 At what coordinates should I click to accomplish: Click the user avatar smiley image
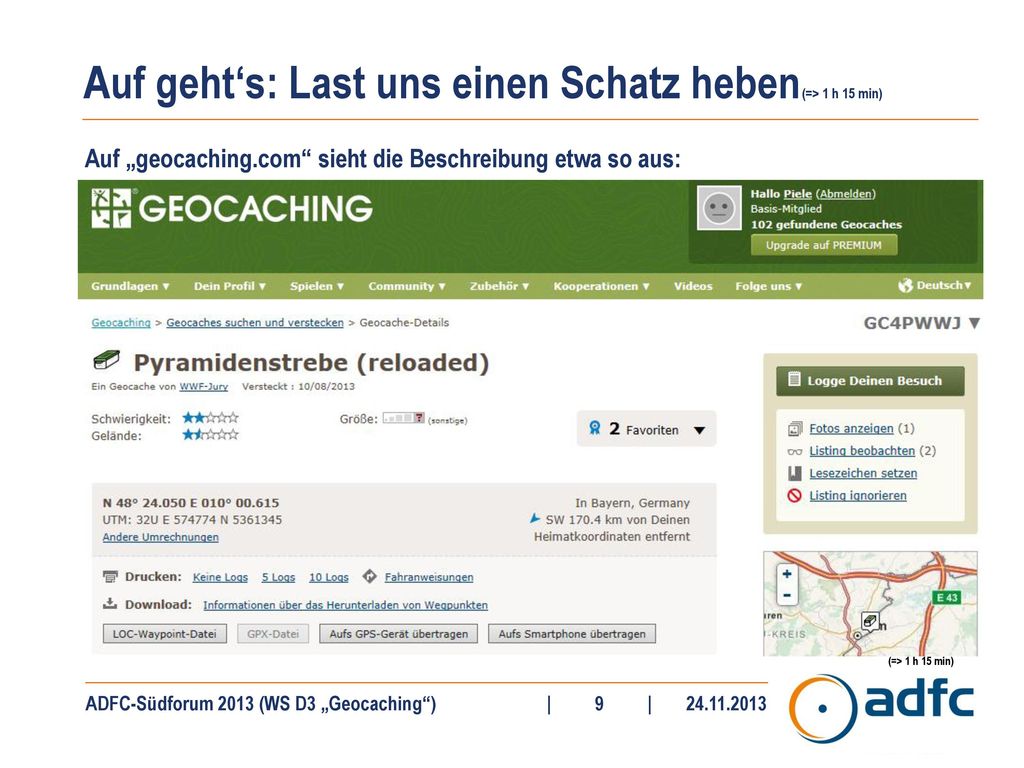(x=719, y=208)
